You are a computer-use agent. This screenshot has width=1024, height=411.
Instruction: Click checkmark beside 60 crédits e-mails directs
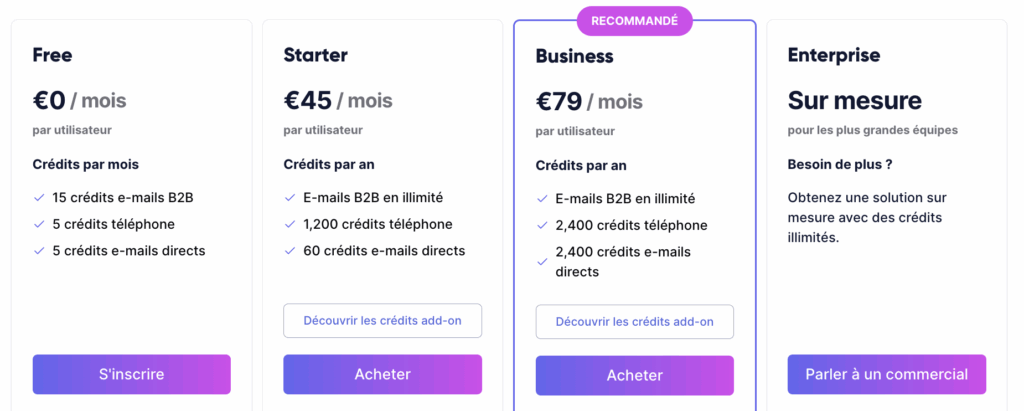(x=290, y=251)
